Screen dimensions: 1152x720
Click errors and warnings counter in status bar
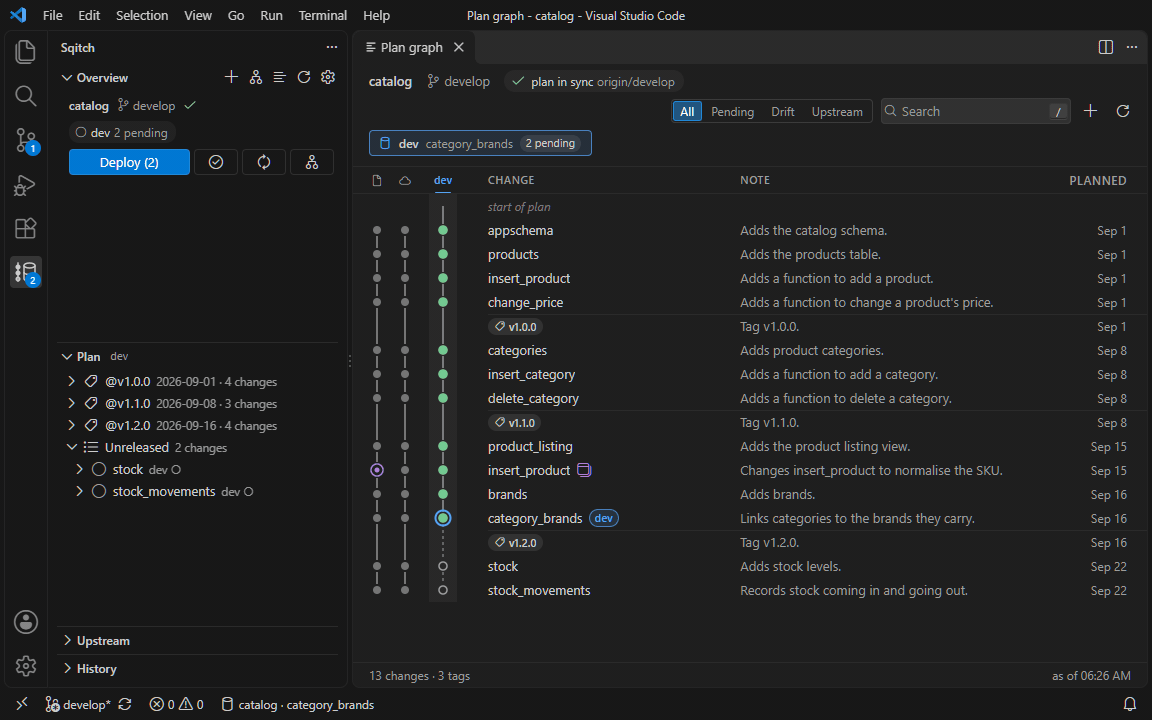click(x=176, y=705)
